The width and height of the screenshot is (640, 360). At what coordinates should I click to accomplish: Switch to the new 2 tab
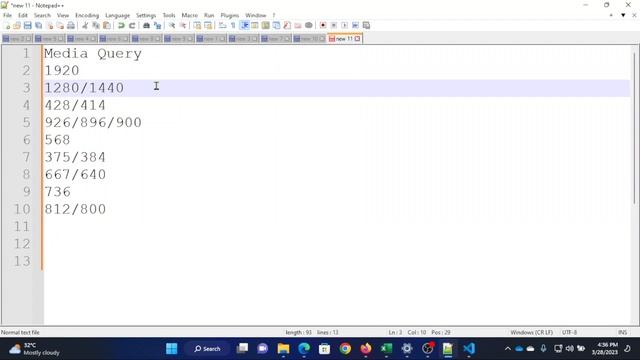coord(17,39)
